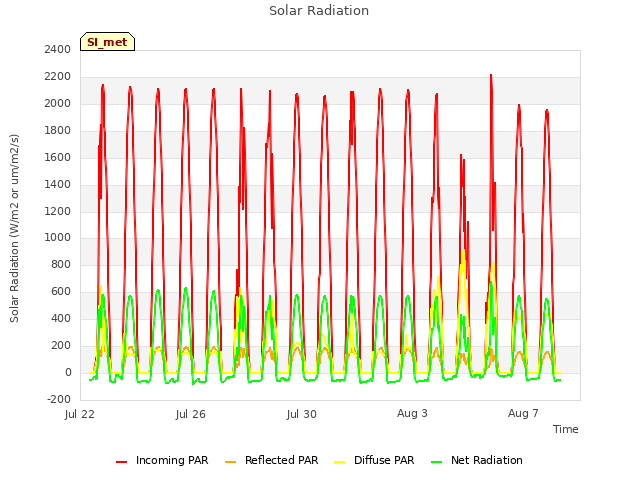Click the Solar Radiation y-axis title
This screenshot has height=480, width=640.
(14, 228)
